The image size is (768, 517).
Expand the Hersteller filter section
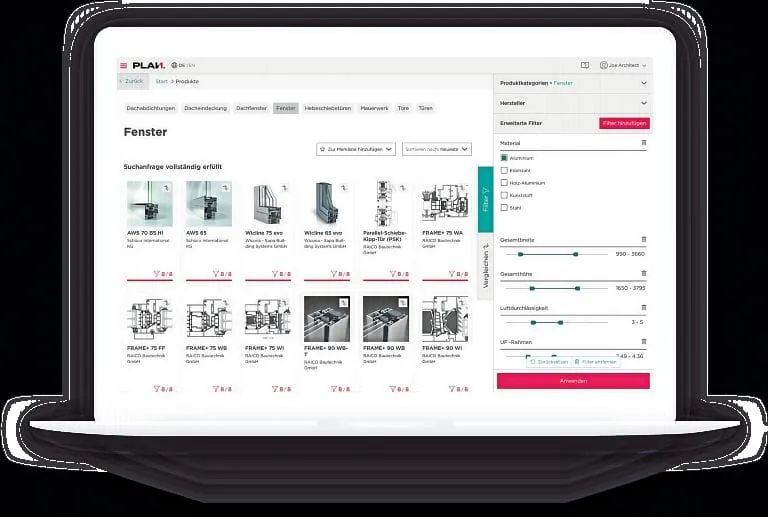(x=643, y=103)
